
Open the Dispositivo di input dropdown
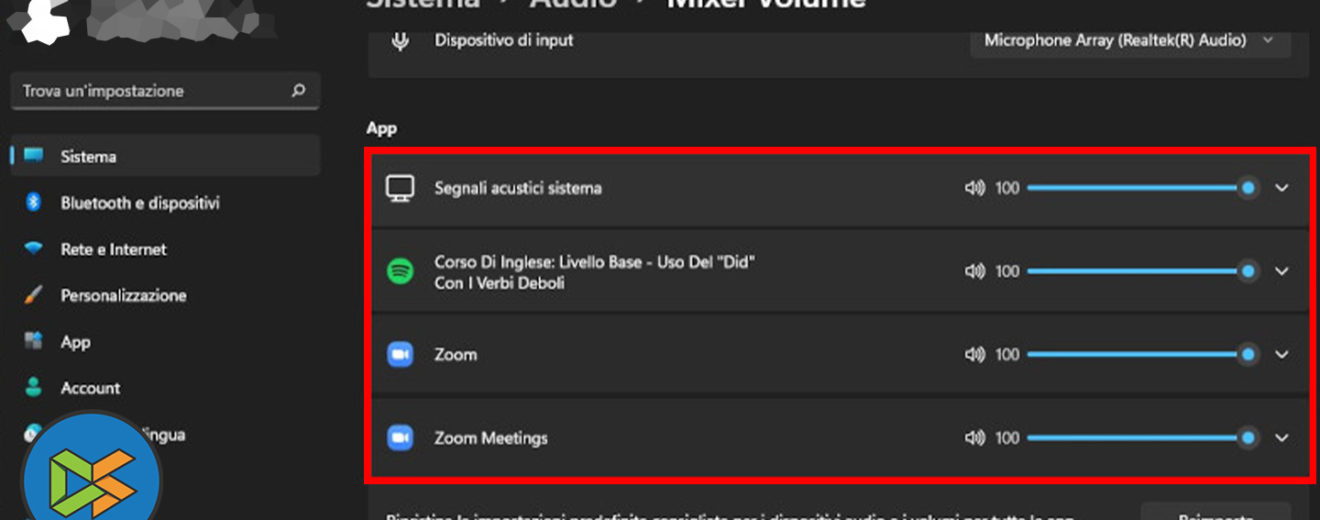[x=1130, y=41]
